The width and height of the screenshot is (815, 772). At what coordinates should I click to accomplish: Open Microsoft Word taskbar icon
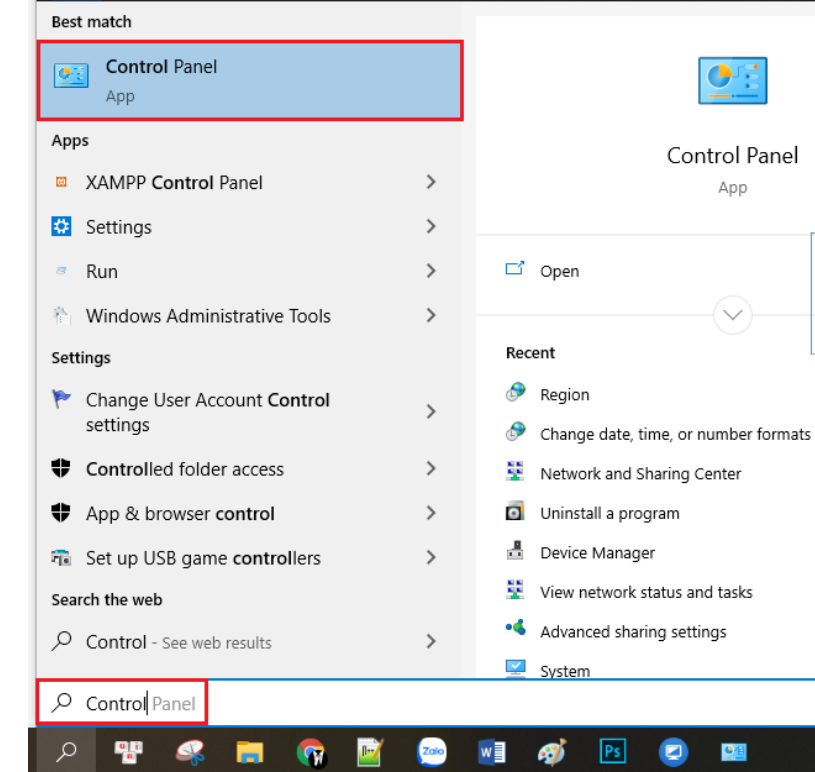[492, 752]
